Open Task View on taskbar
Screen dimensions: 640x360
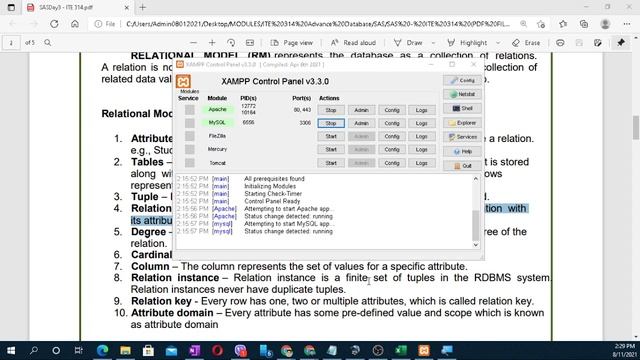click(79, 351)
